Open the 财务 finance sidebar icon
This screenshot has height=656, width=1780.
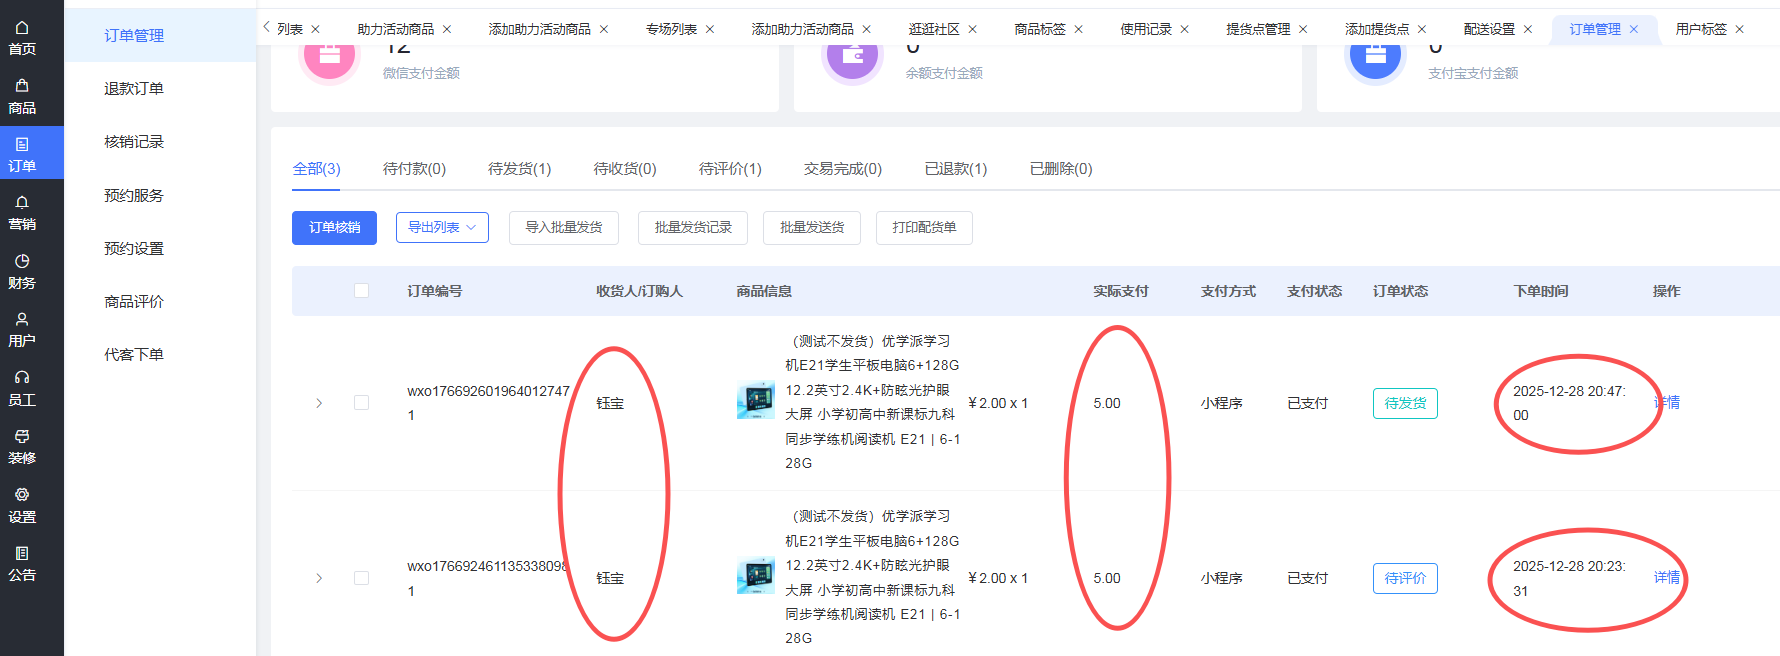(x=22, y=272)
